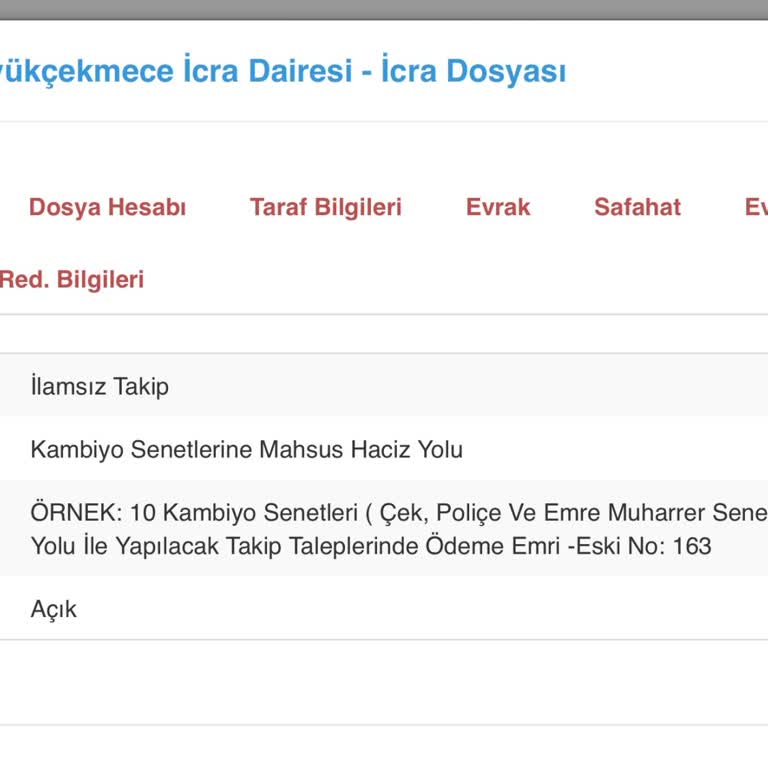The height and width of the screenshot is (768, 768).
Task: Show the Safahat tab
Action: pos(637,207)
